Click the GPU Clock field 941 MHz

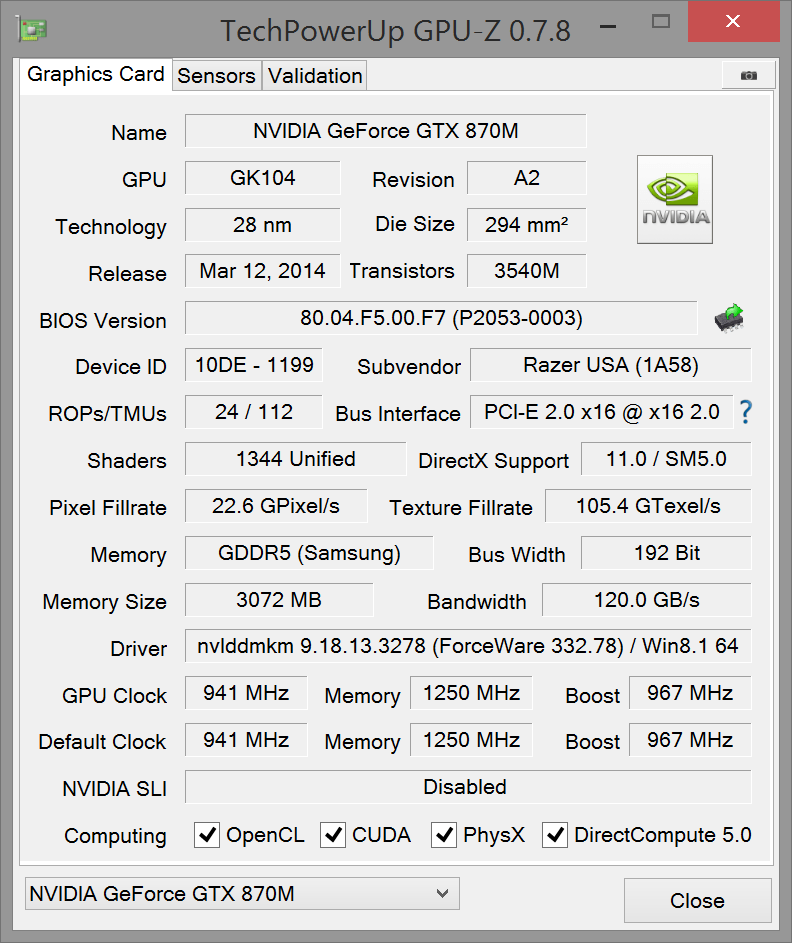[246, 693]
